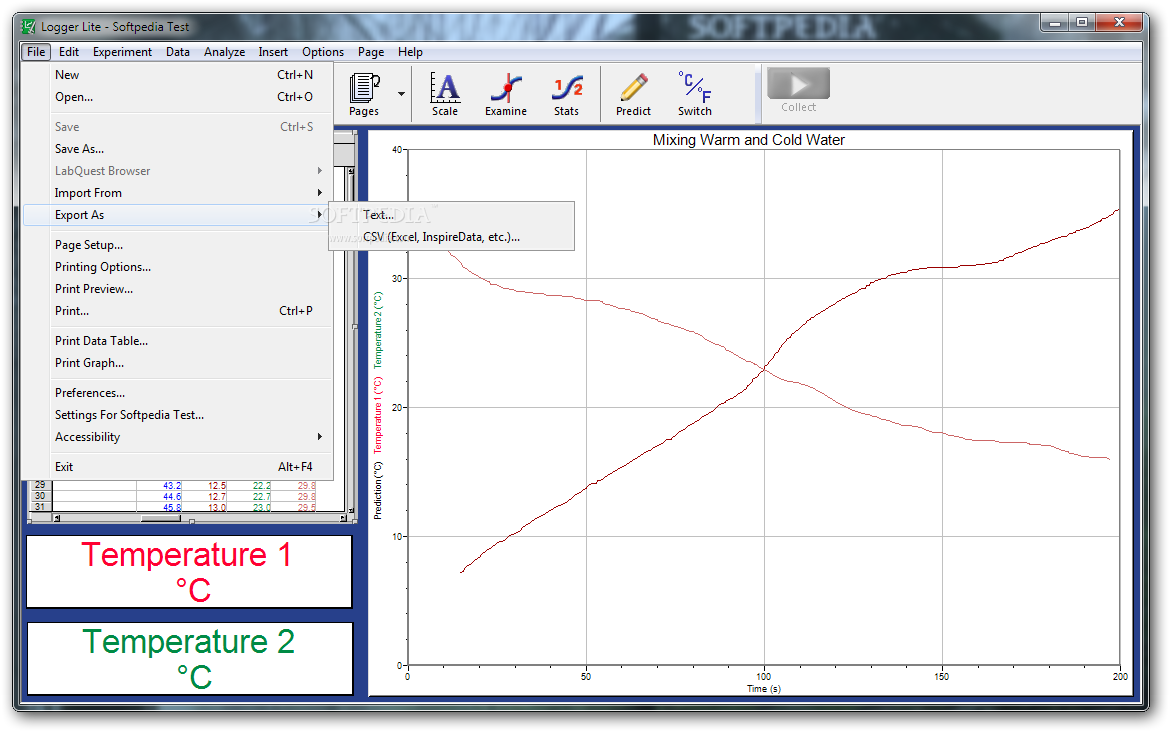
Task: Click table cell value 44.6
Action: [172, 497]
